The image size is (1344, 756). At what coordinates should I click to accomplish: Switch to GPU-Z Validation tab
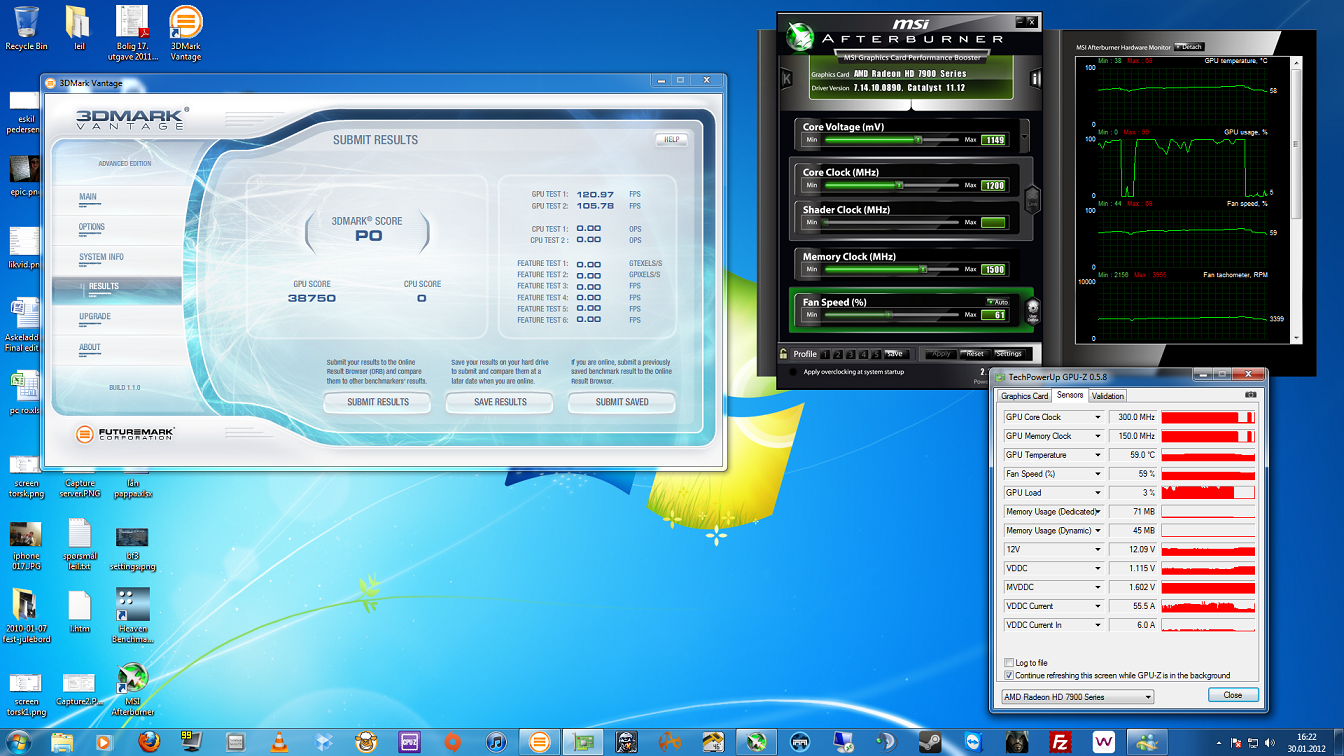[x=1108, y=396]
